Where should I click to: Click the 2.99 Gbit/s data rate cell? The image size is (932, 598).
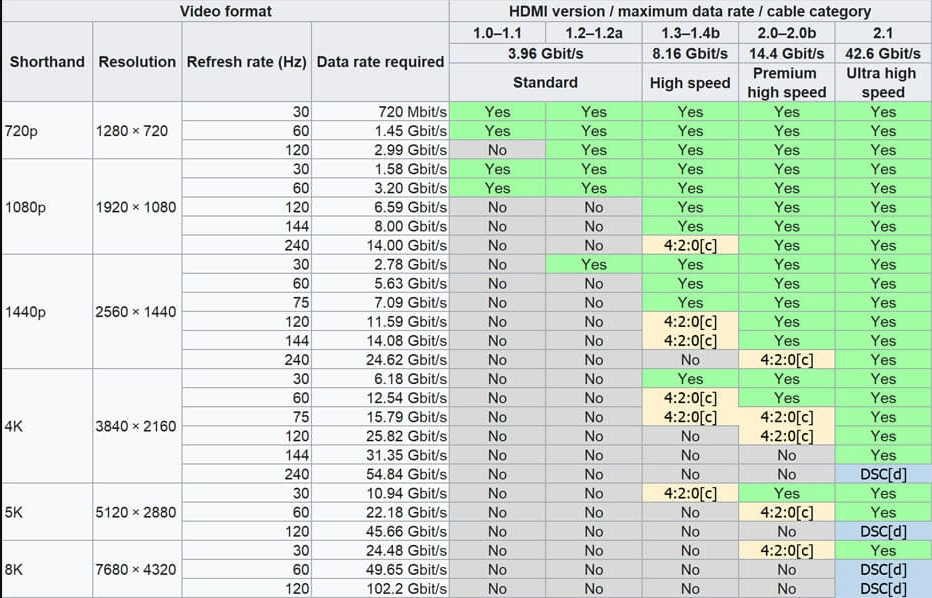[x=380, y=150]
